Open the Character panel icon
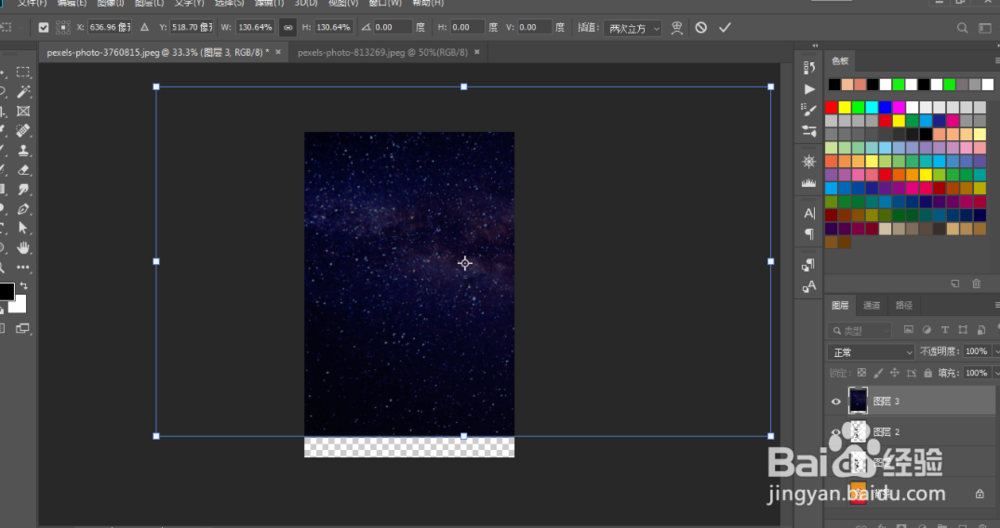This screenshot has width=1000, height=528. (809, 213)
